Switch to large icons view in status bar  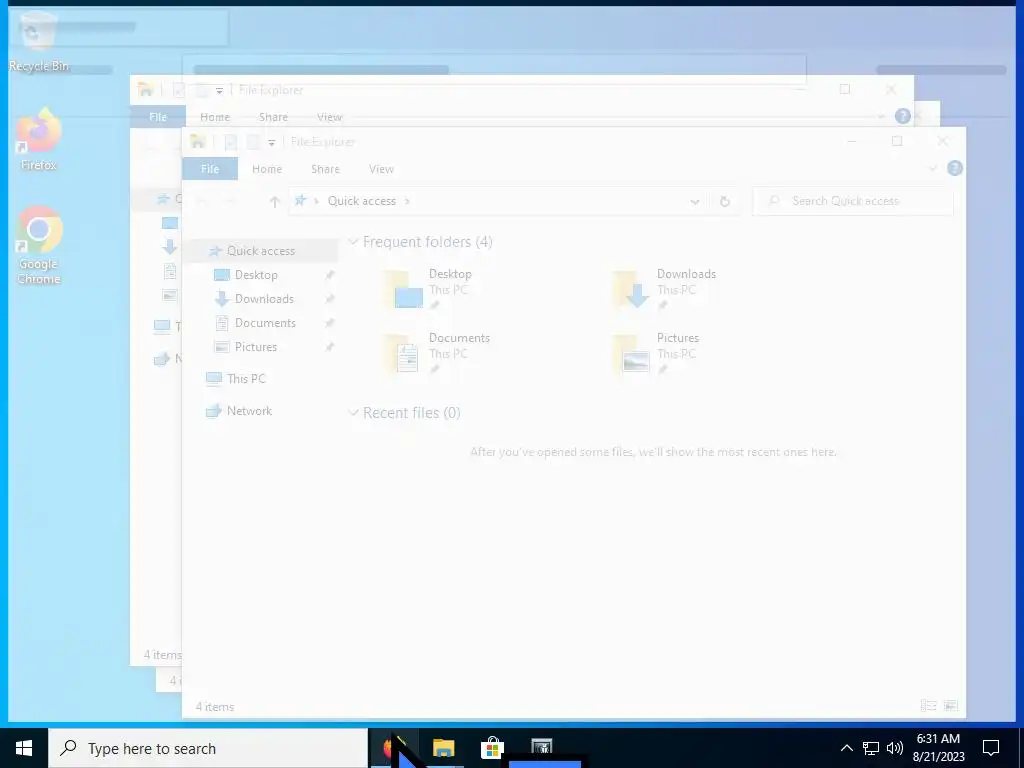(951, 705)
